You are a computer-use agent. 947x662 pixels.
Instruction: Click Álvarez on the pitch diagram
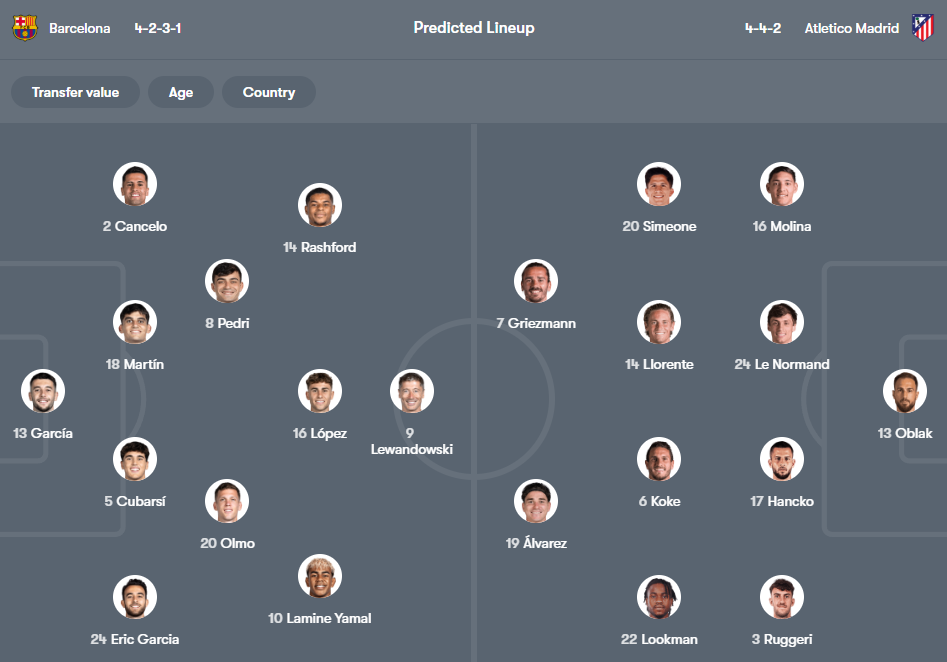536,500
